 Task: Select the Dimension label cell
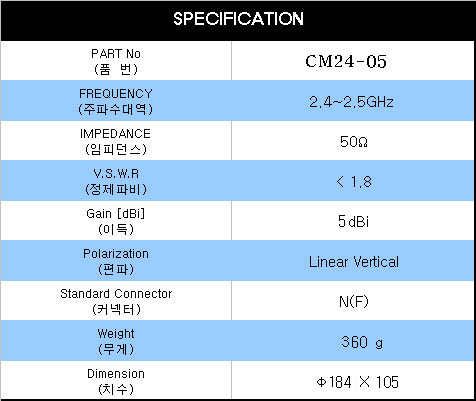pos(116,381)
